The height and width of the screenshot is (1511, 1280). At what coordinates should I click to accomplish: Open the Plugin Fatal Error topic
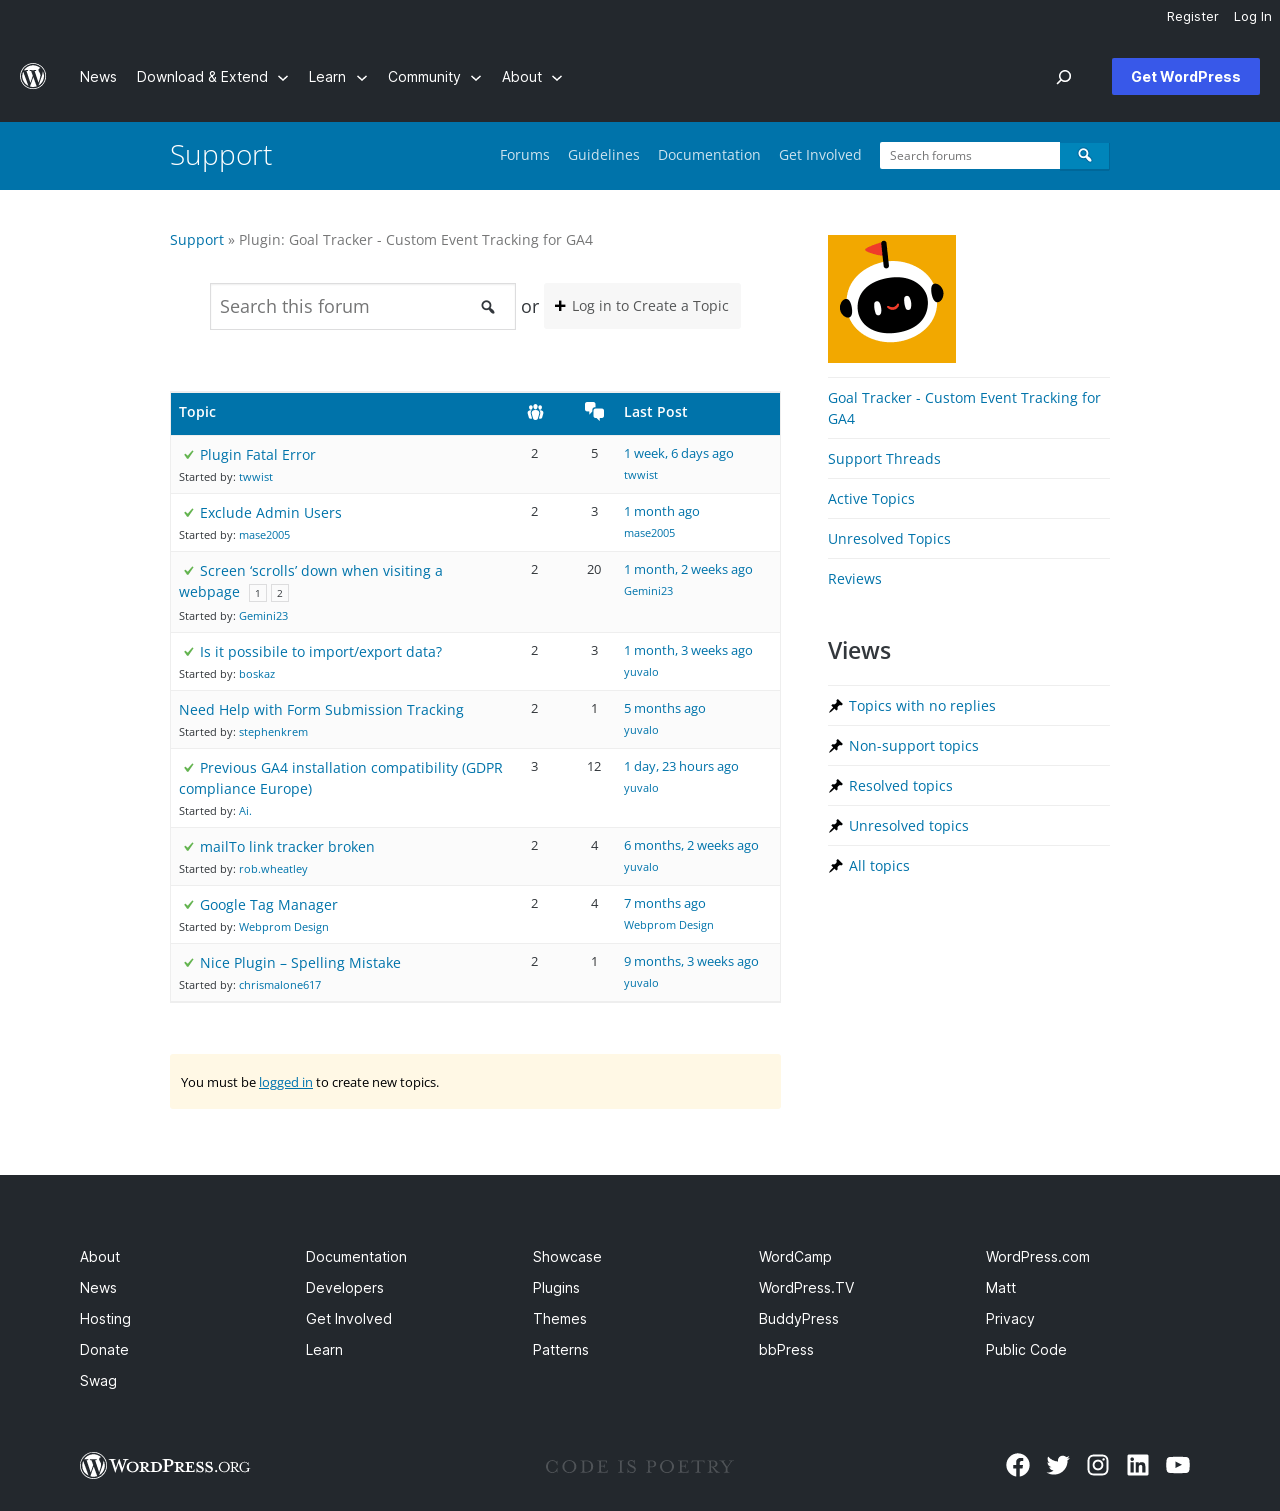point(258,455)
